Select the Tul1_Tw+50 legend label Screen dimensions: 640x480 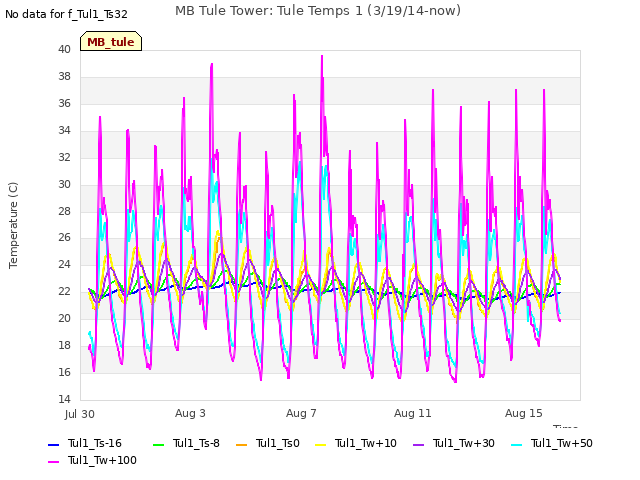pyautogui.click(x=562, y=443)
